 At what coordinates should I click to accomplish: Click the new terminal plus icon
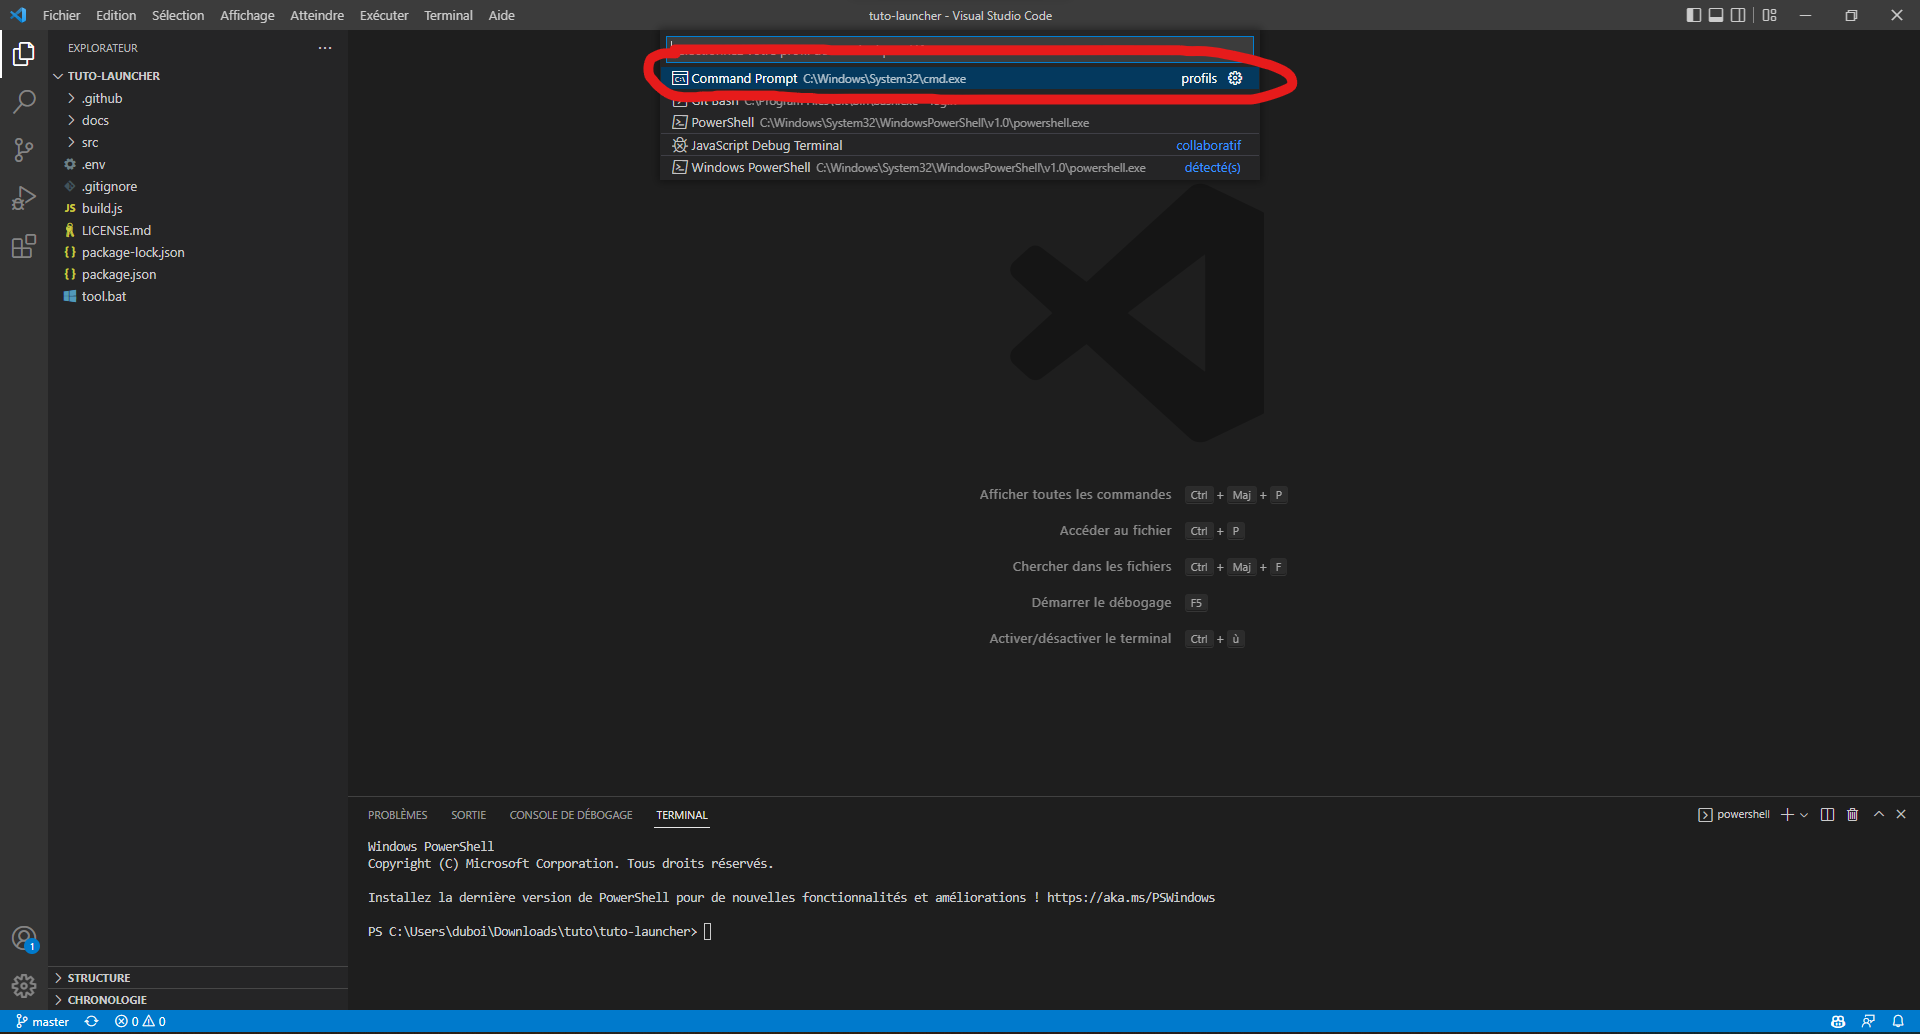pos(1787,815)
